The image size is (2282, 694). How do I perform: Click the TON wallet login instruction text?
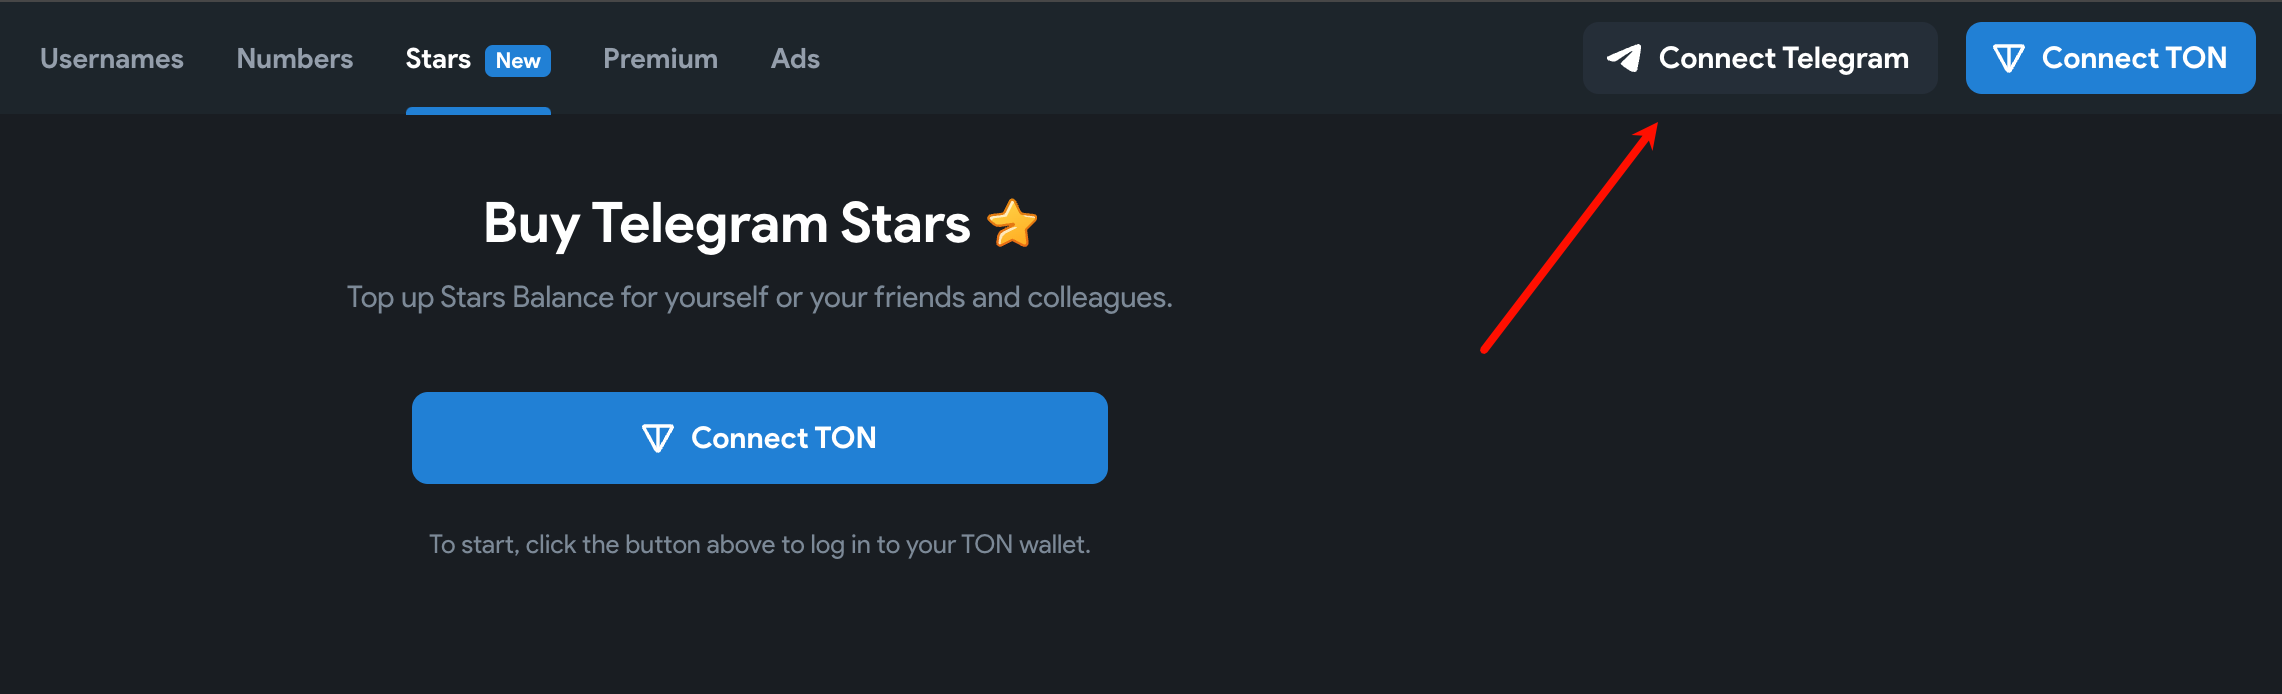[759, 544]
